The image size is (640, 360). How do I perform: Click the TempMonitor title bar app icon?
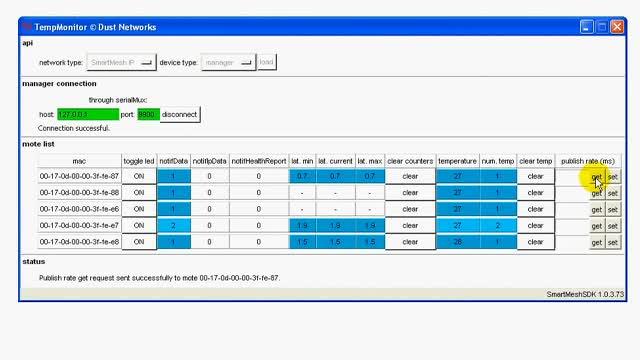coord(27,27)
